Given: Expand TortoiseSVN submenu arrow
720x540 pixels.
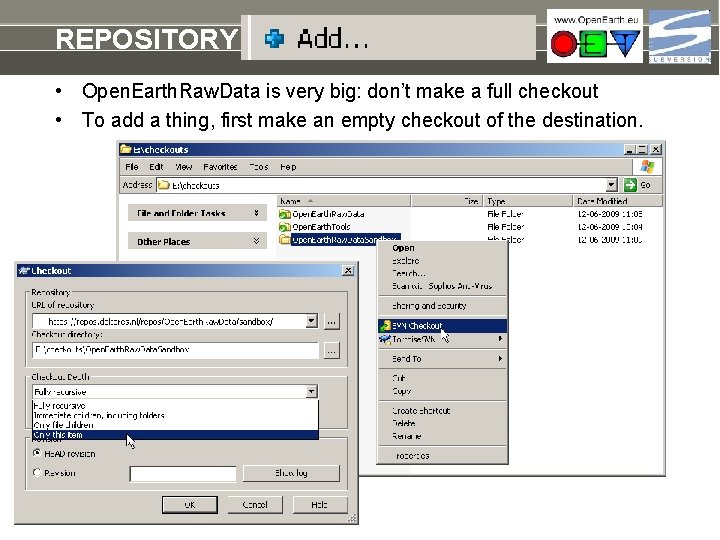Looking at the screenshot, I should (x=500, y=339).
